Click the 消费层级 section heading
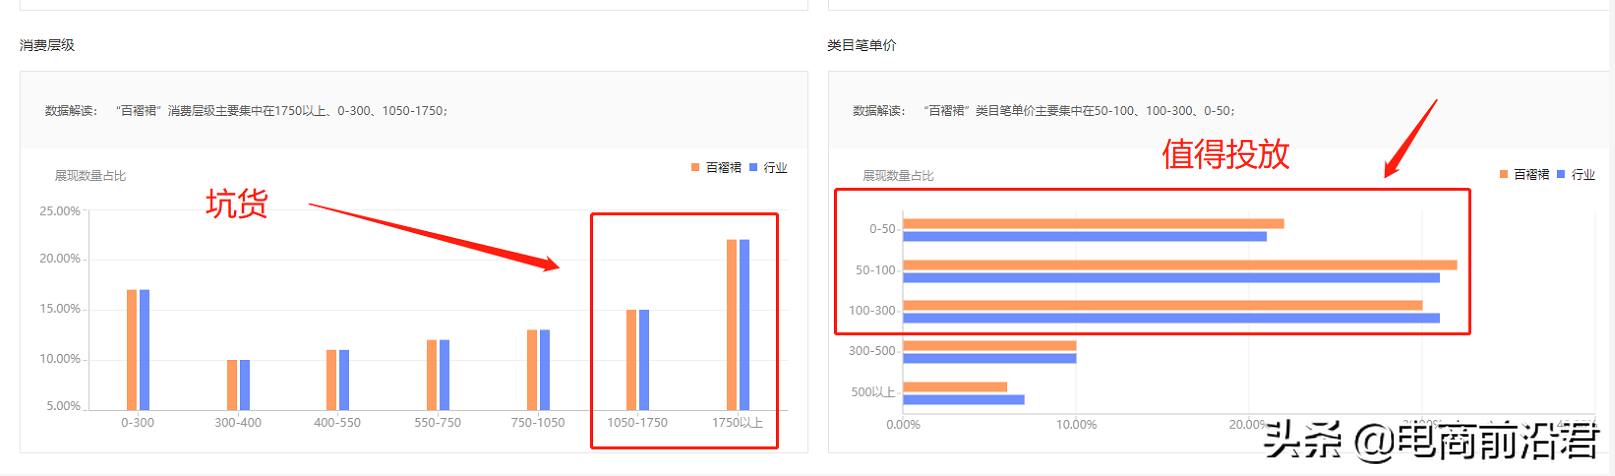 tap(47, 45)
